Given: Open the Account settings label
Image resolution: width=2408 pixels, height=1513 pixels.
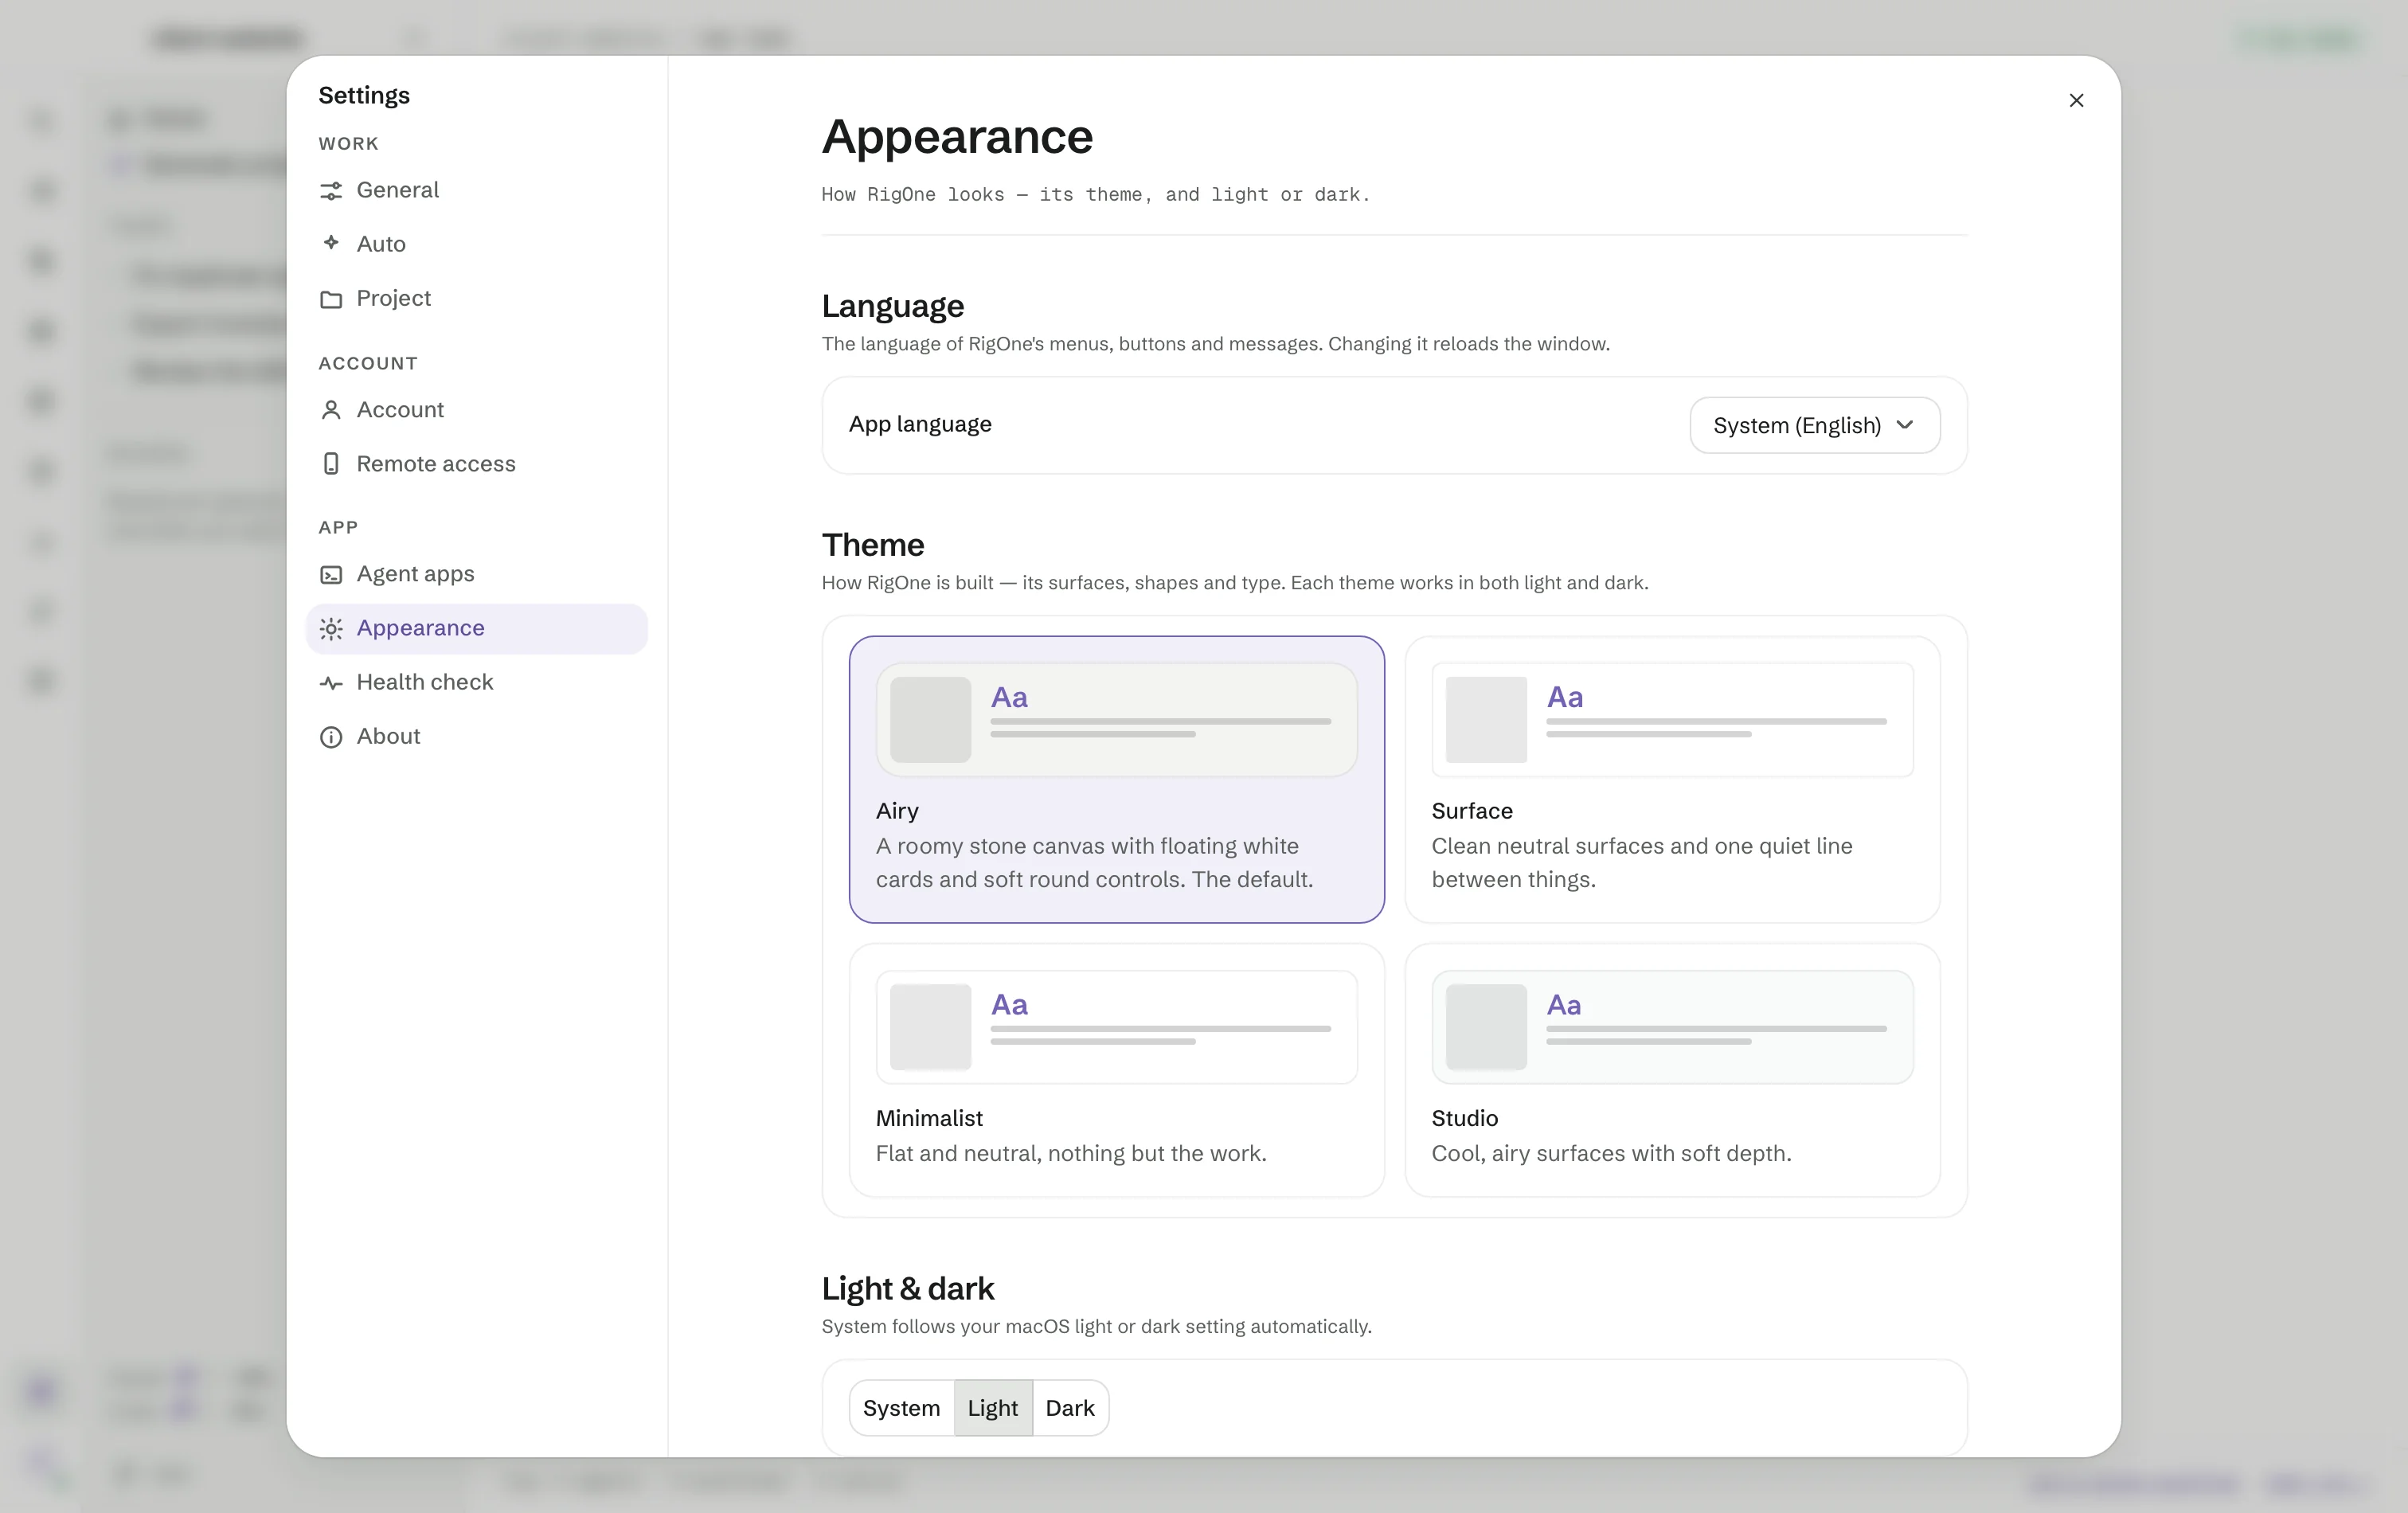Looking at the screenshot, I should point(400,410).
